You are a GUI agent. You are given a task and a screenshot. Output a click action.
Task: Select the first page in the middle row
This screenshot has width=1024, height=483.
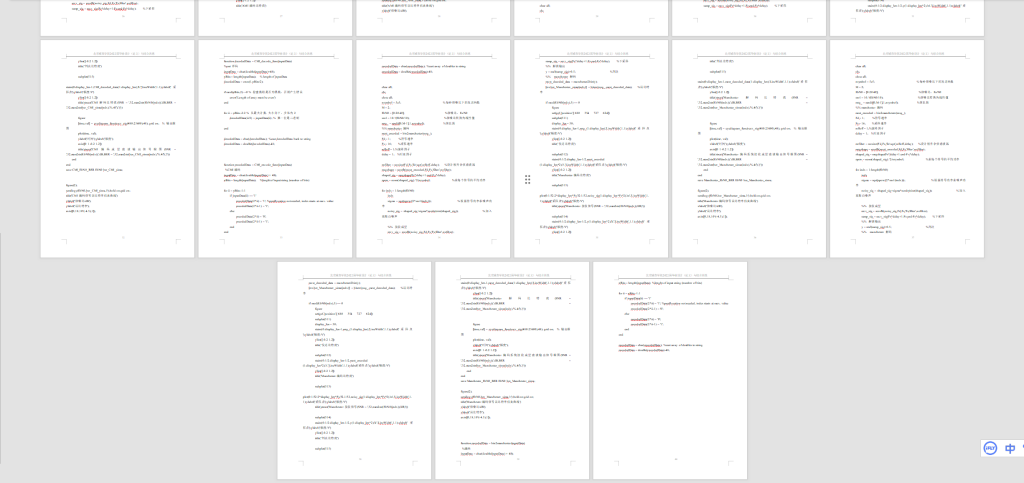point(117,148)
